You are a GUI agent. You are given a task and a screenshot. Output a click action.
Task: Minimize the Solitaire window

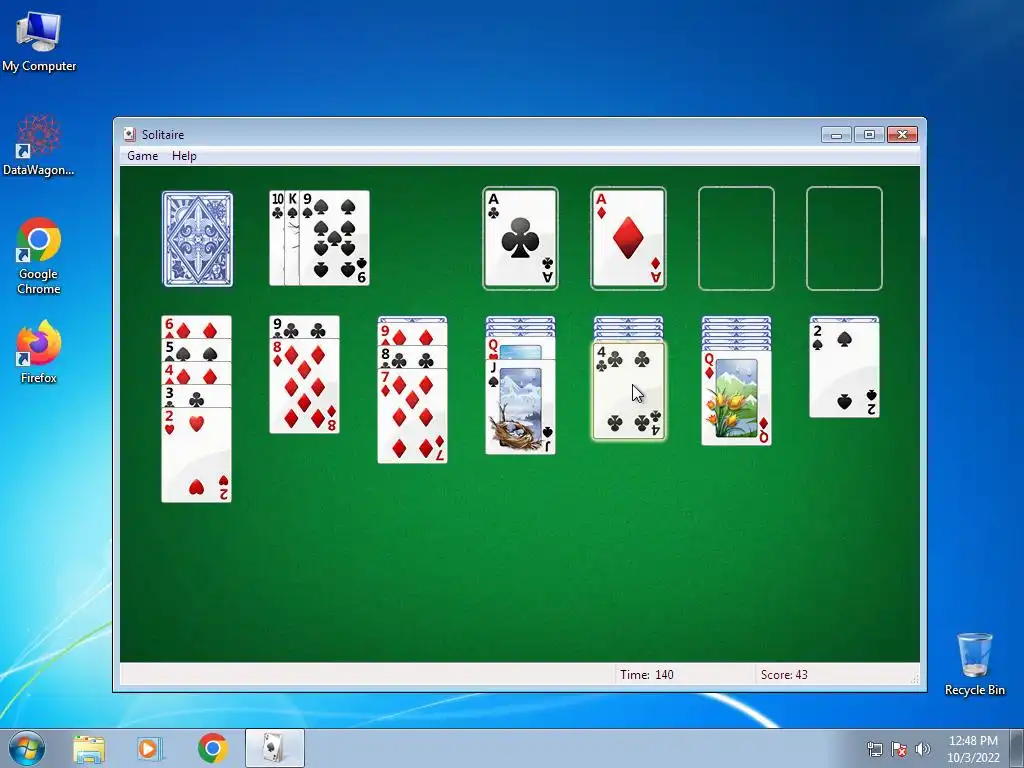tap(836, 135)
